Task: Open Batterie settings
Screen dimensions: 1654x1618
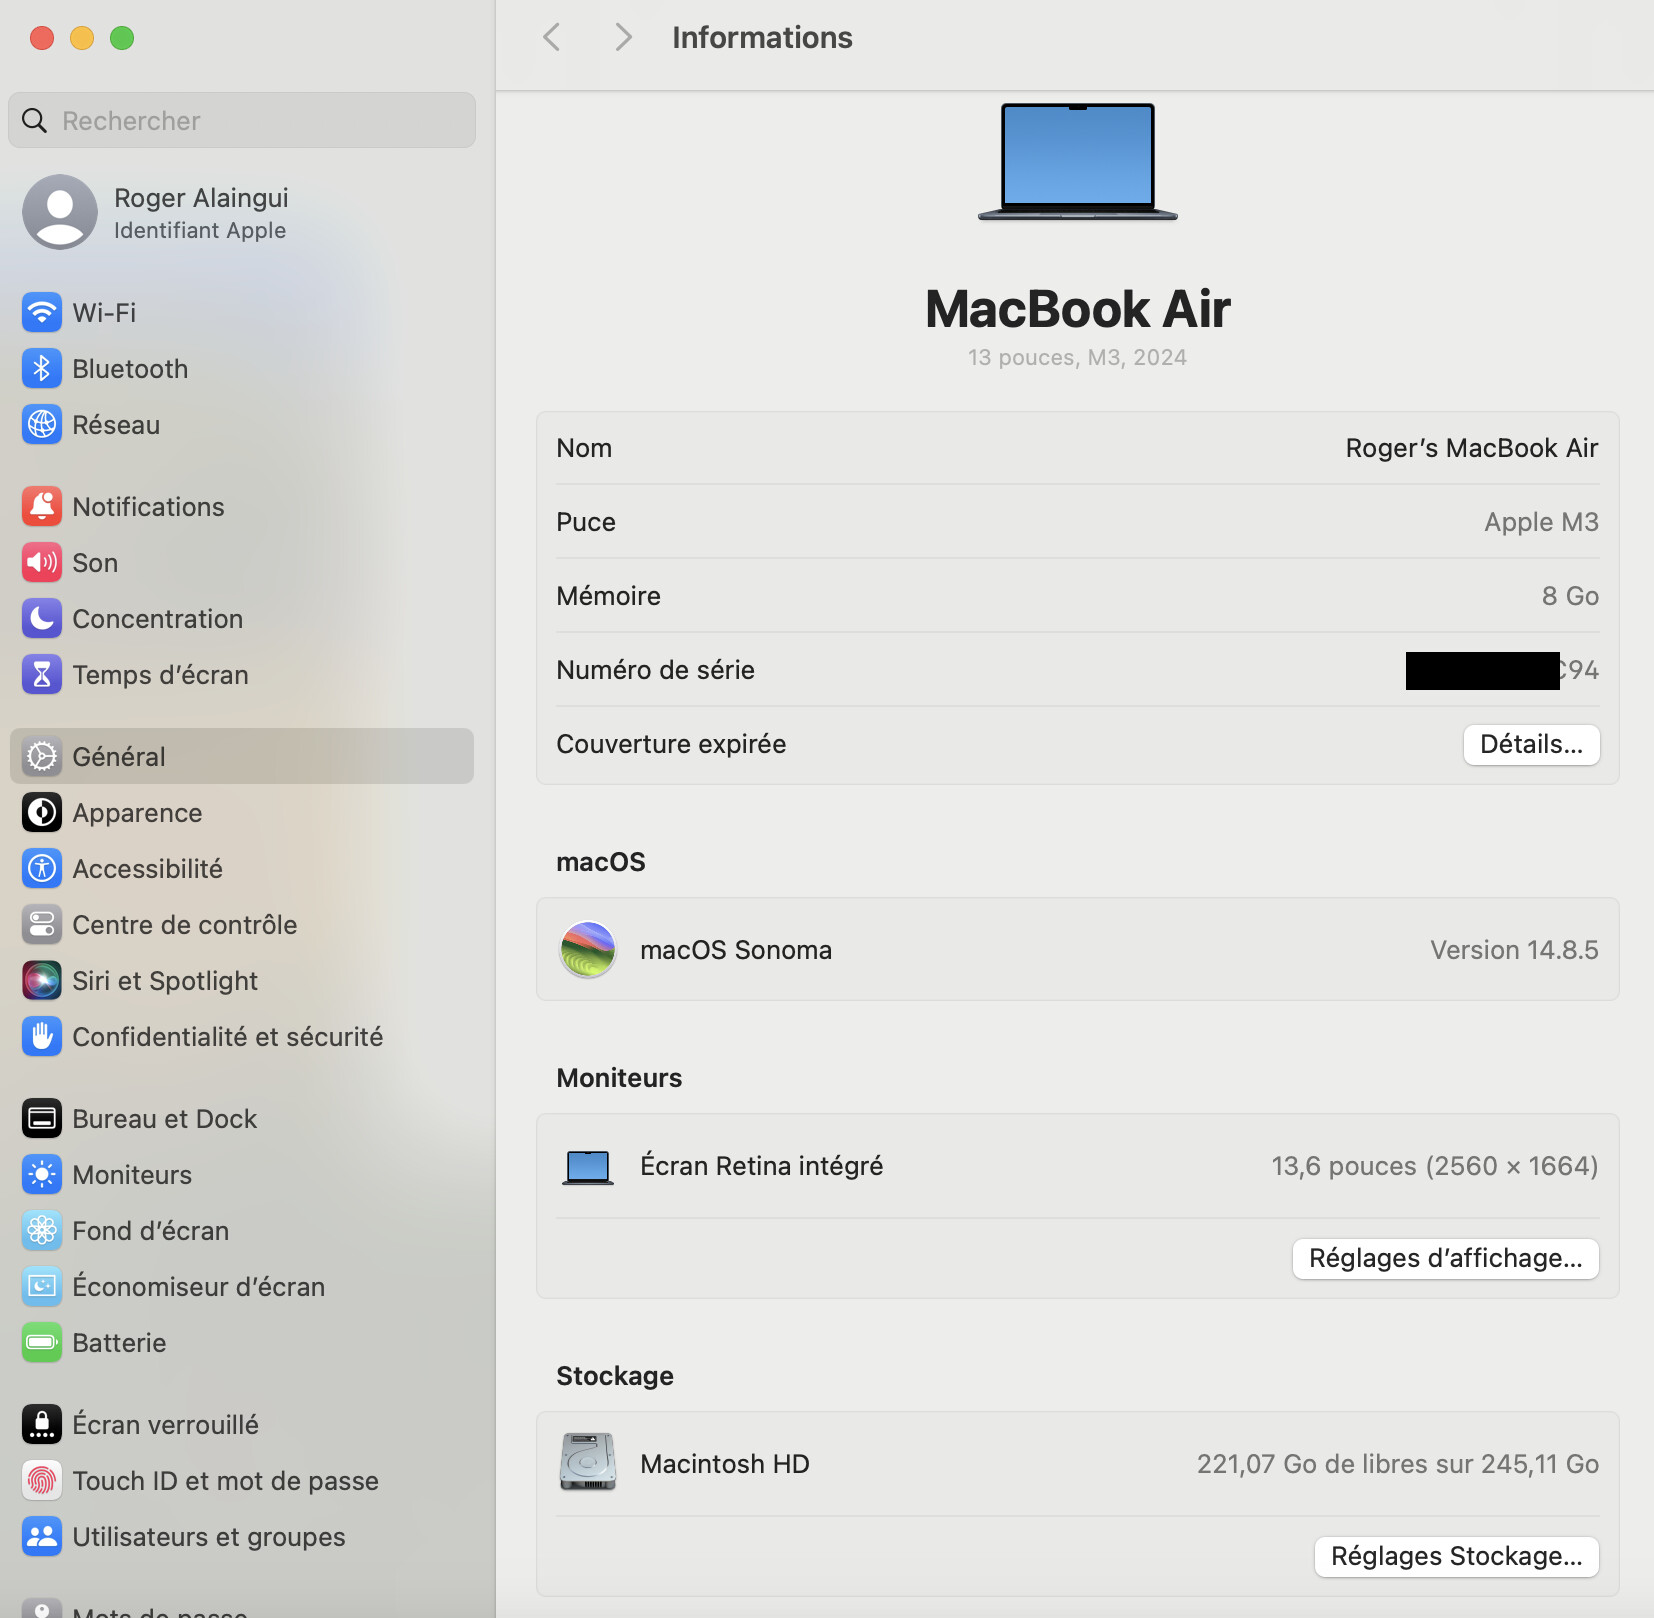Action: (119, 1342)
